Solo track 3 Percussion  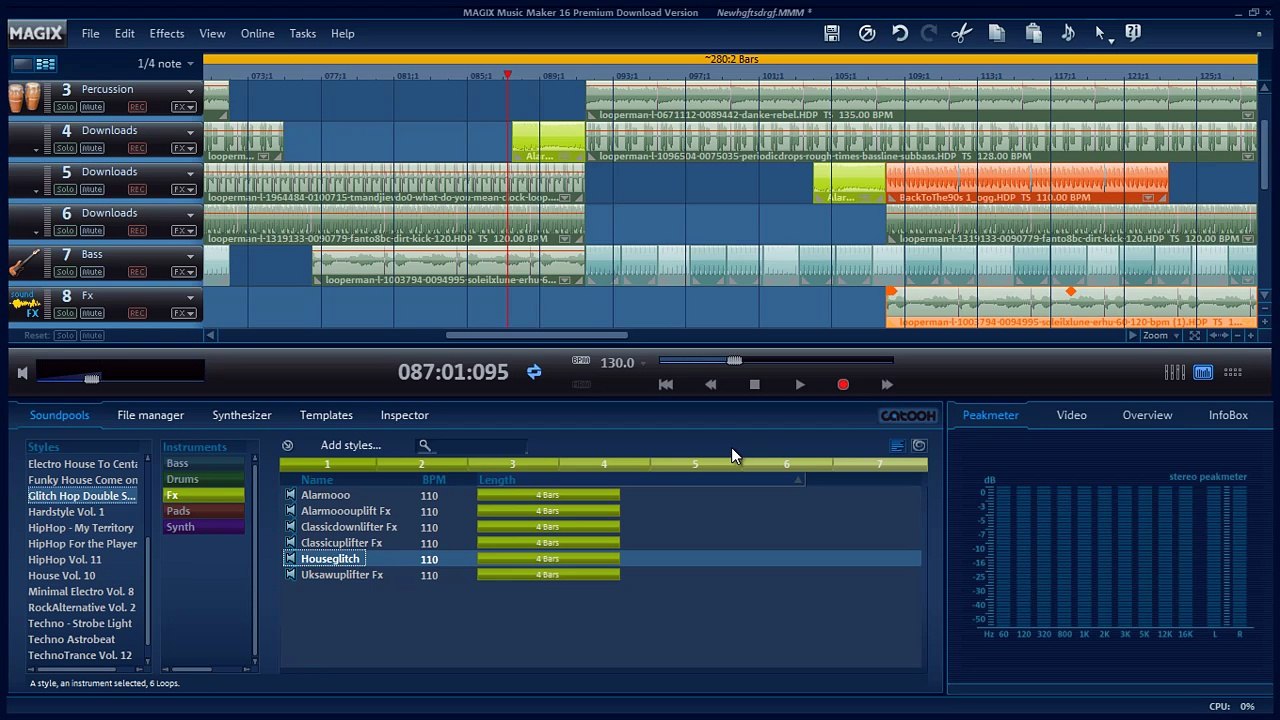click(65, 107)
